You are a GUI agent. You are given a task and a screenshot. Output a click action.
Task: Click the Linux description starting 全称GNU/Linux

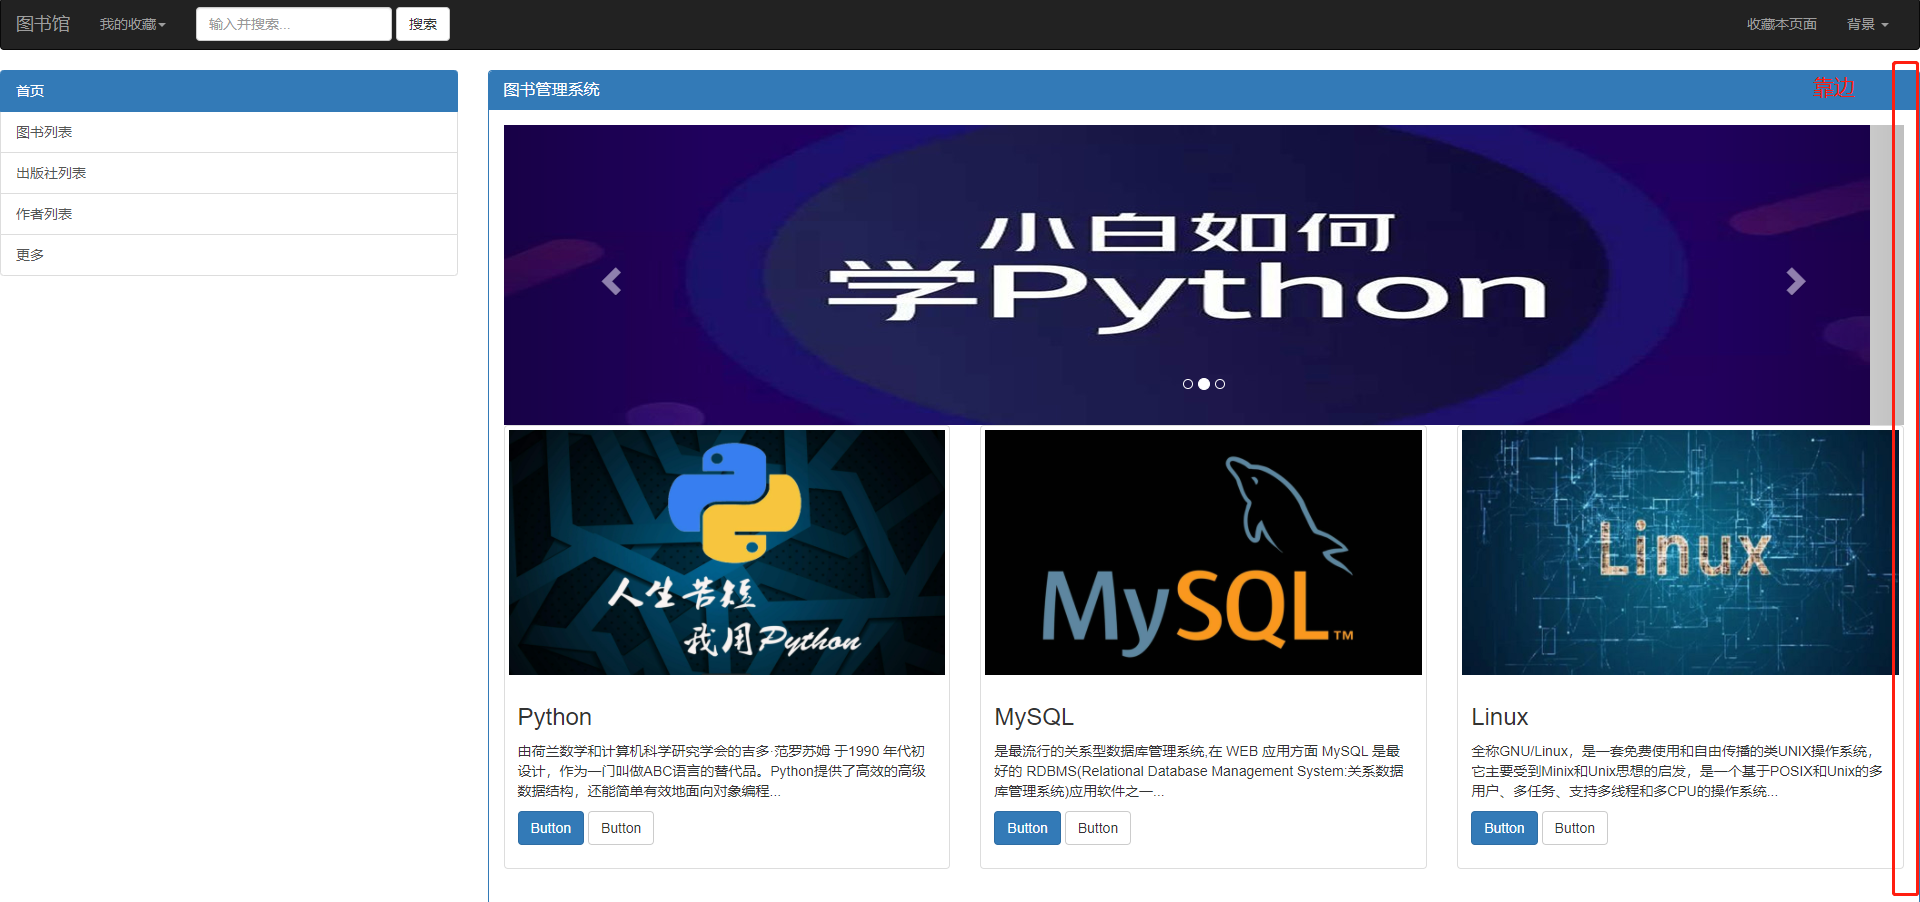1677,771
